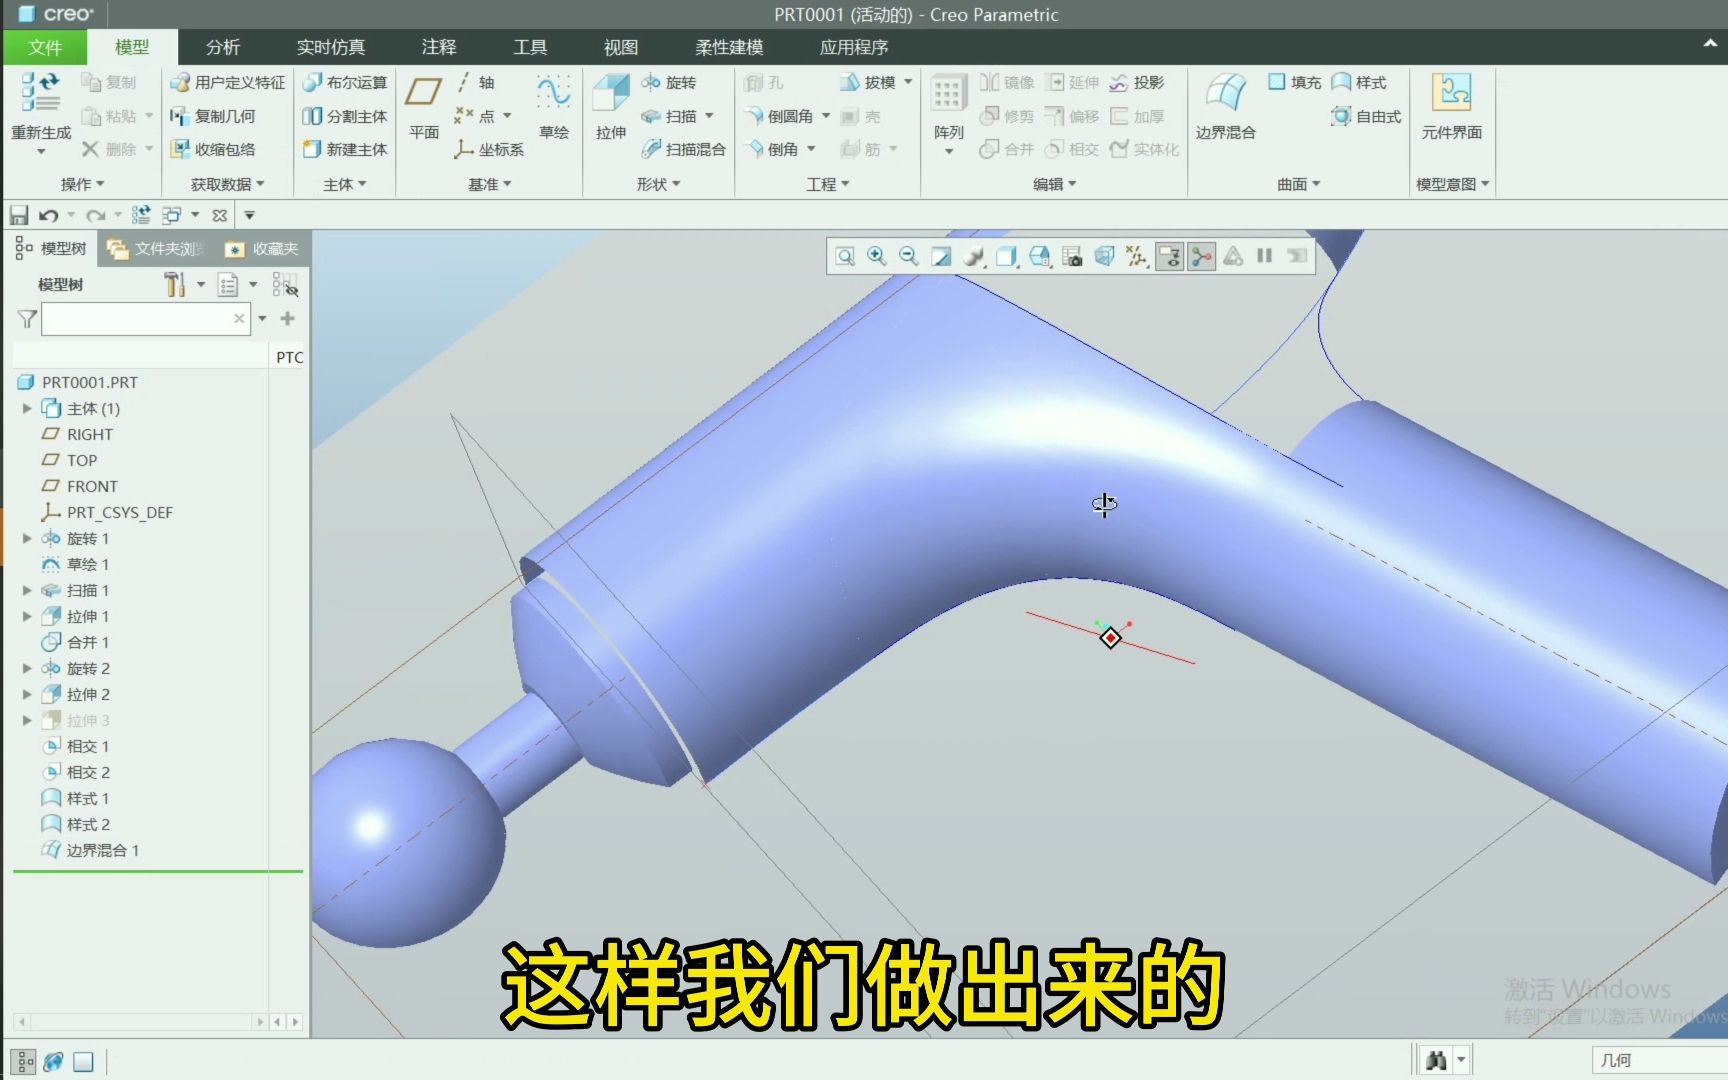
Task: Open the 文件 menu tab
Action: [x=45, y=47]
